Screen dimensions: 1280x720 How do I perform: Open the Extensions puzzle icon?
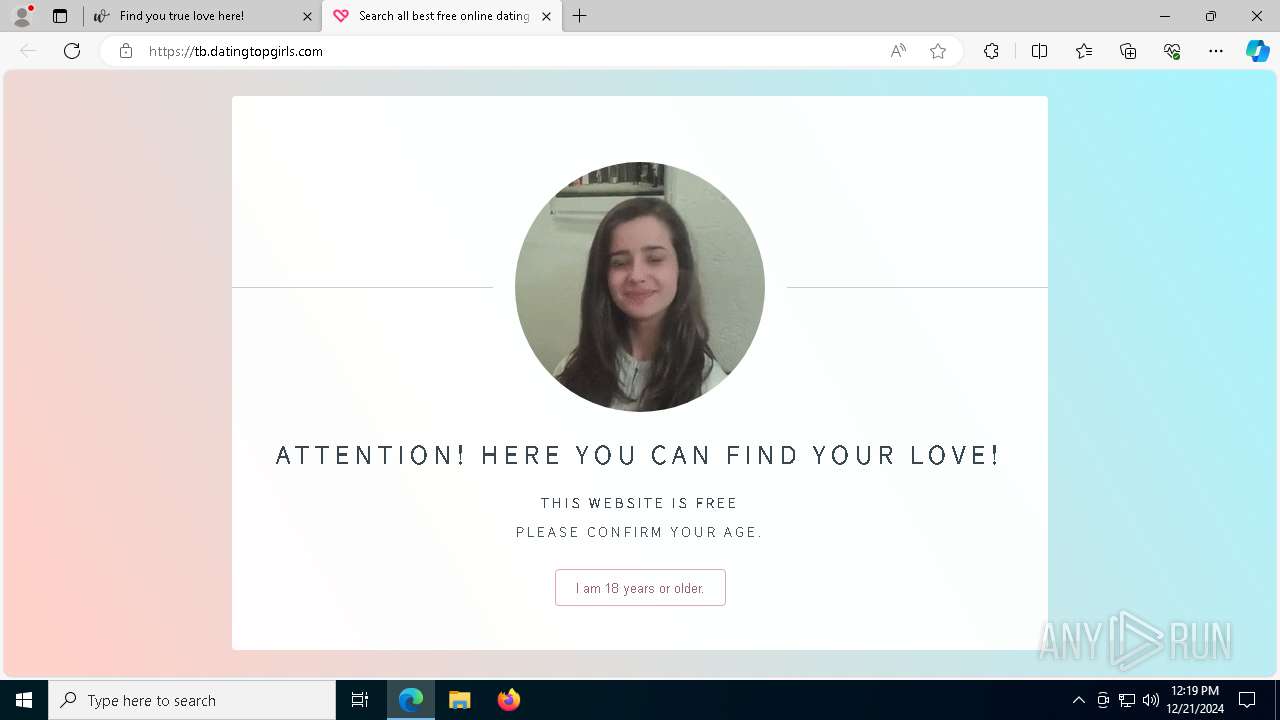pos(991,51)
